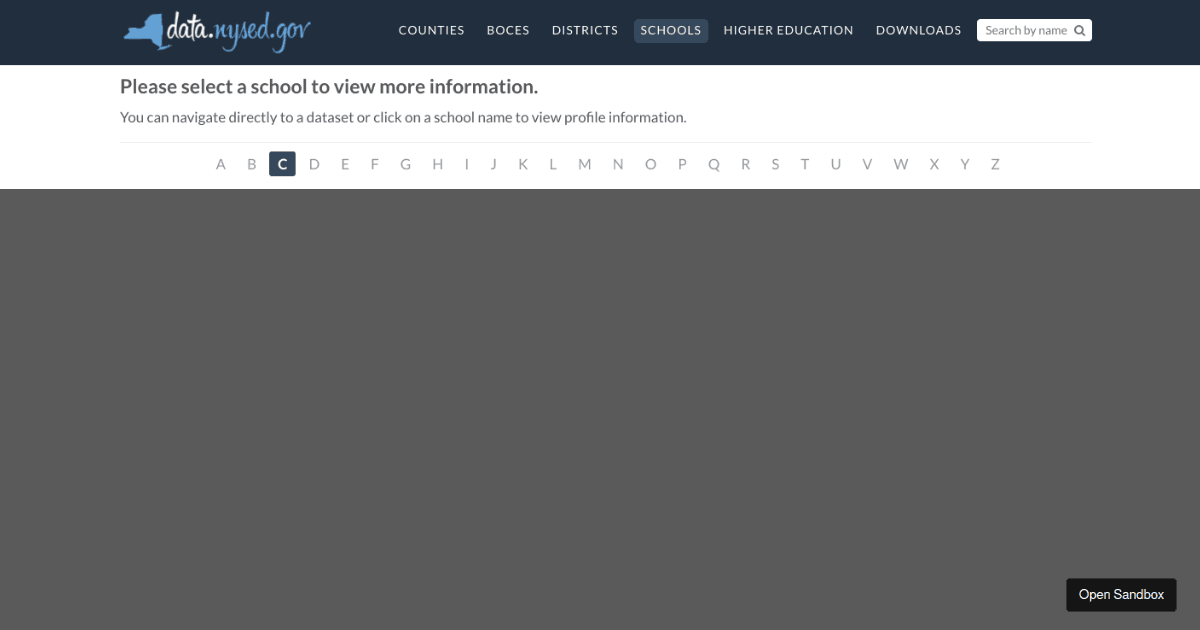Screen dimensions: 1200x630
Task: Select letter A in the alphabet index
Action: click(x=220, y=163)
